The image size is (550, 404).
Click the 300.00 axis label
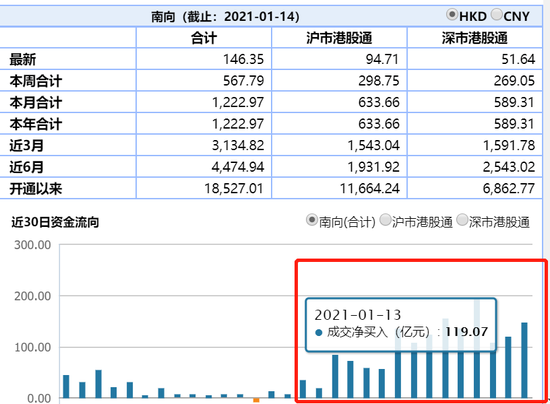point(33,245)
